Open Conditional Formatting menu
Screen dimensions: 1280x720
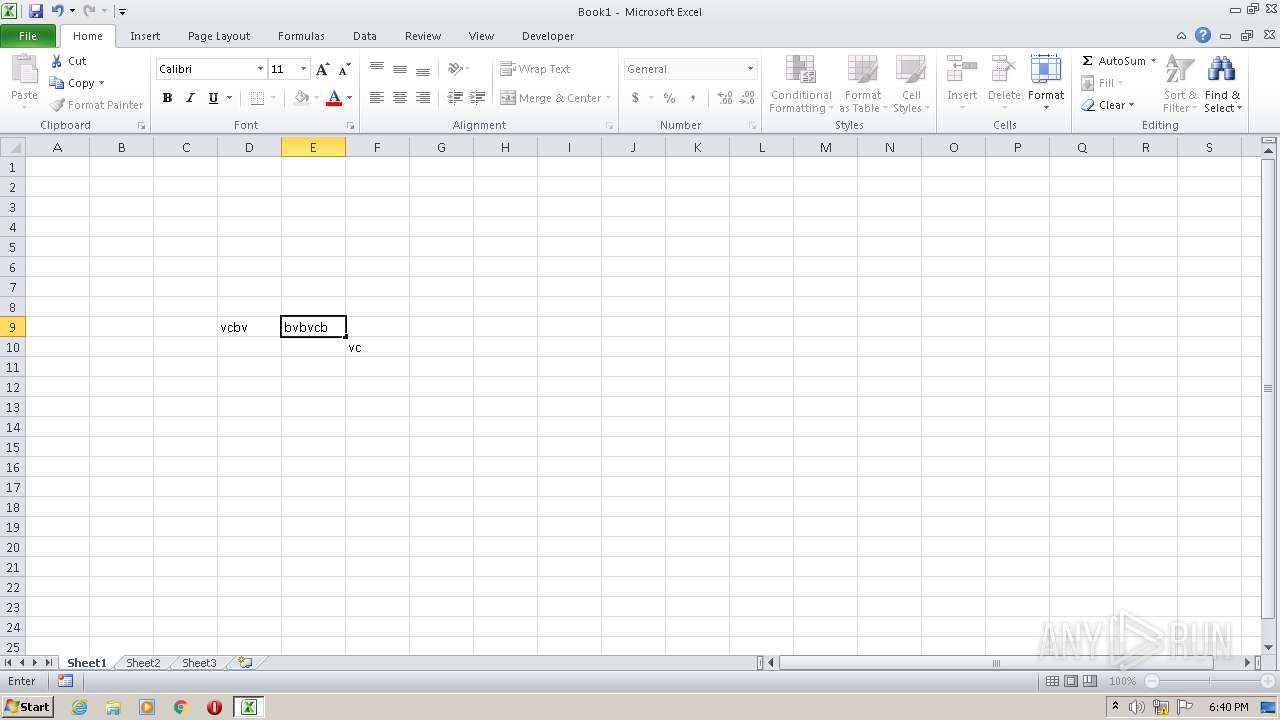click(801, 84)
